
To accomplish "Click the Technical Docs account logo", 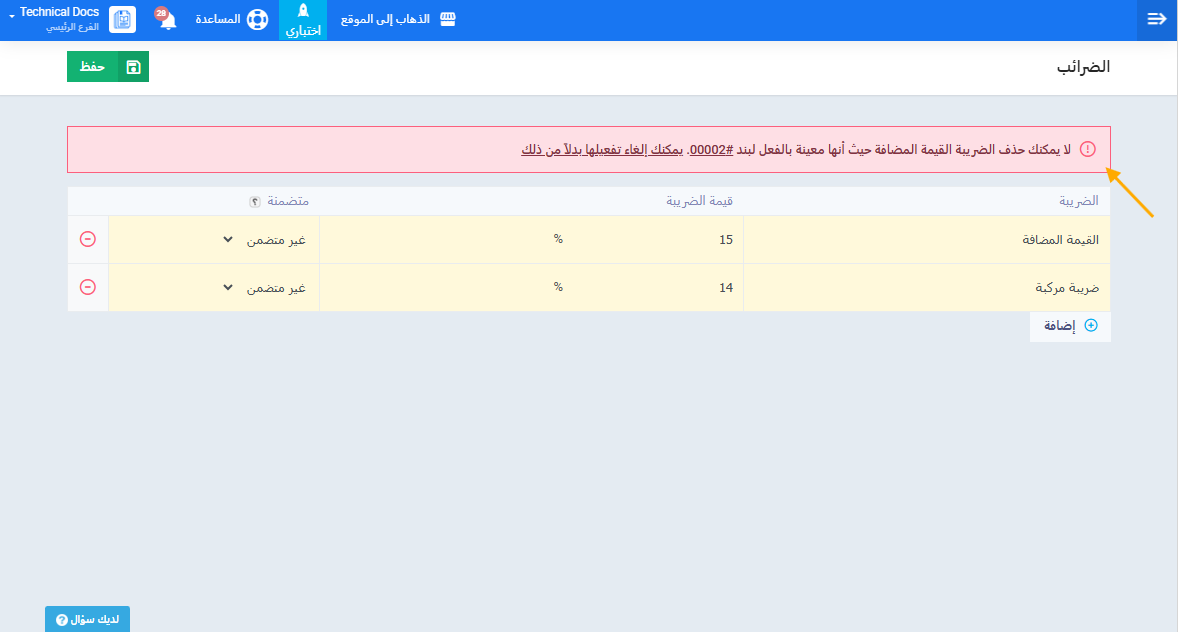I will coord(122,20).
